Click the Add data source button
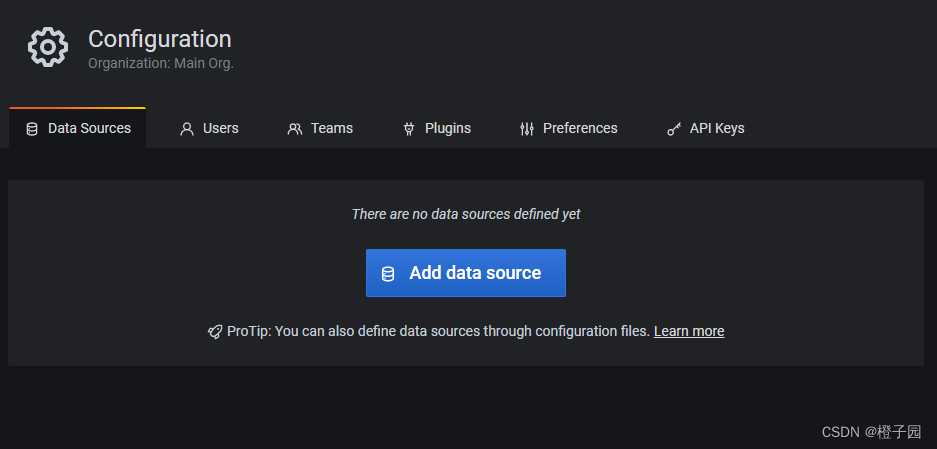This screenshot has height=449, width=937. point(466,273)
